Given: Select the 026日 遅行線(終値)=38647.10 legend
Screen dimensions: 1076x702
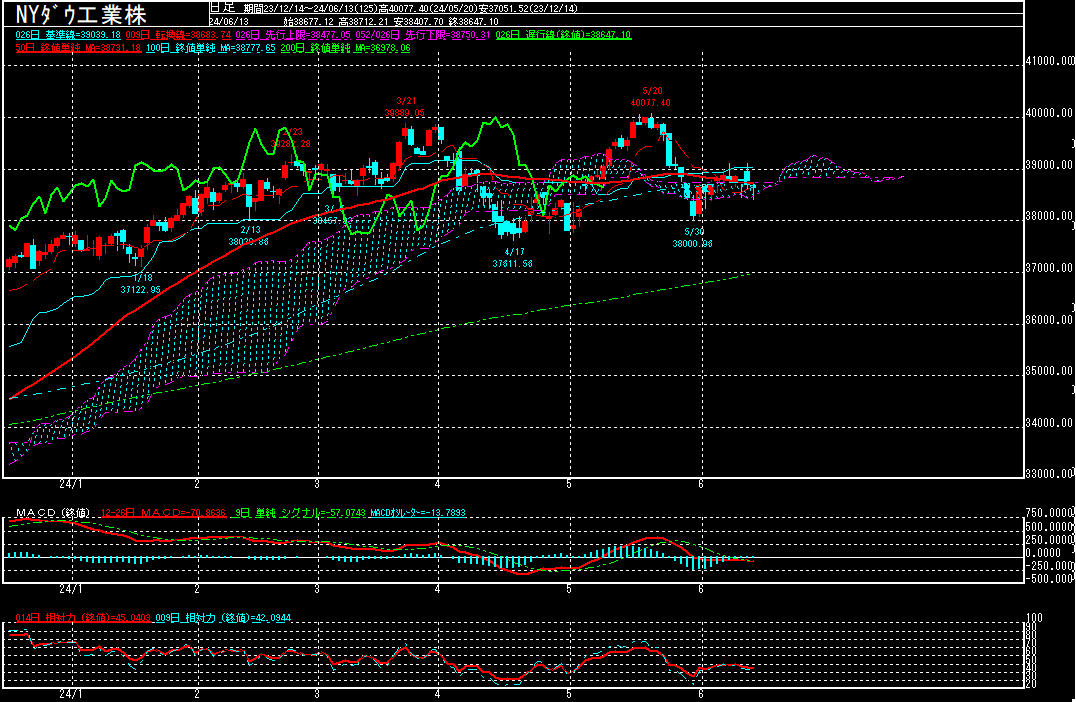Looking at the screenshot, I should (x=563, y=34).
